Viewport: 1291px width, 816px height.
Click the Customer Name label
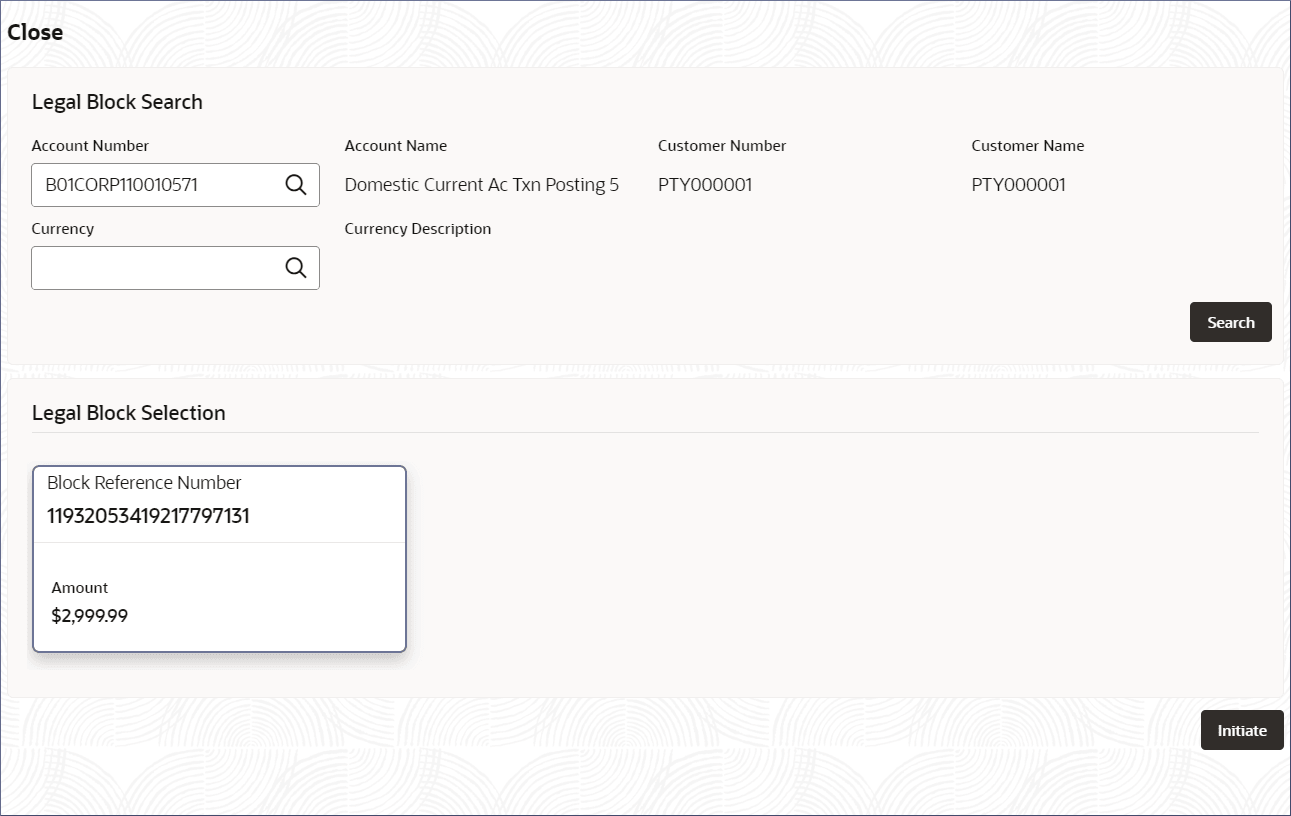point(1027,146)
